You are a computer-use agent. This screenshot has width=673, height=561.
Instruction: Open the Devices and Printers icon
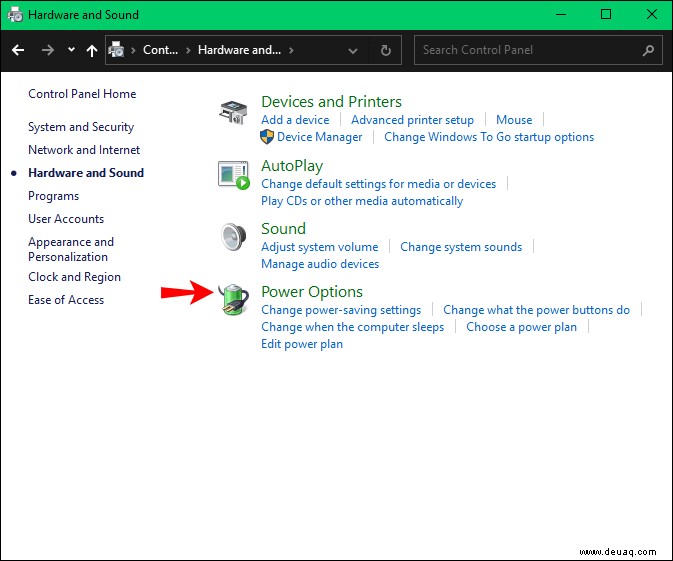click(233, 112)
